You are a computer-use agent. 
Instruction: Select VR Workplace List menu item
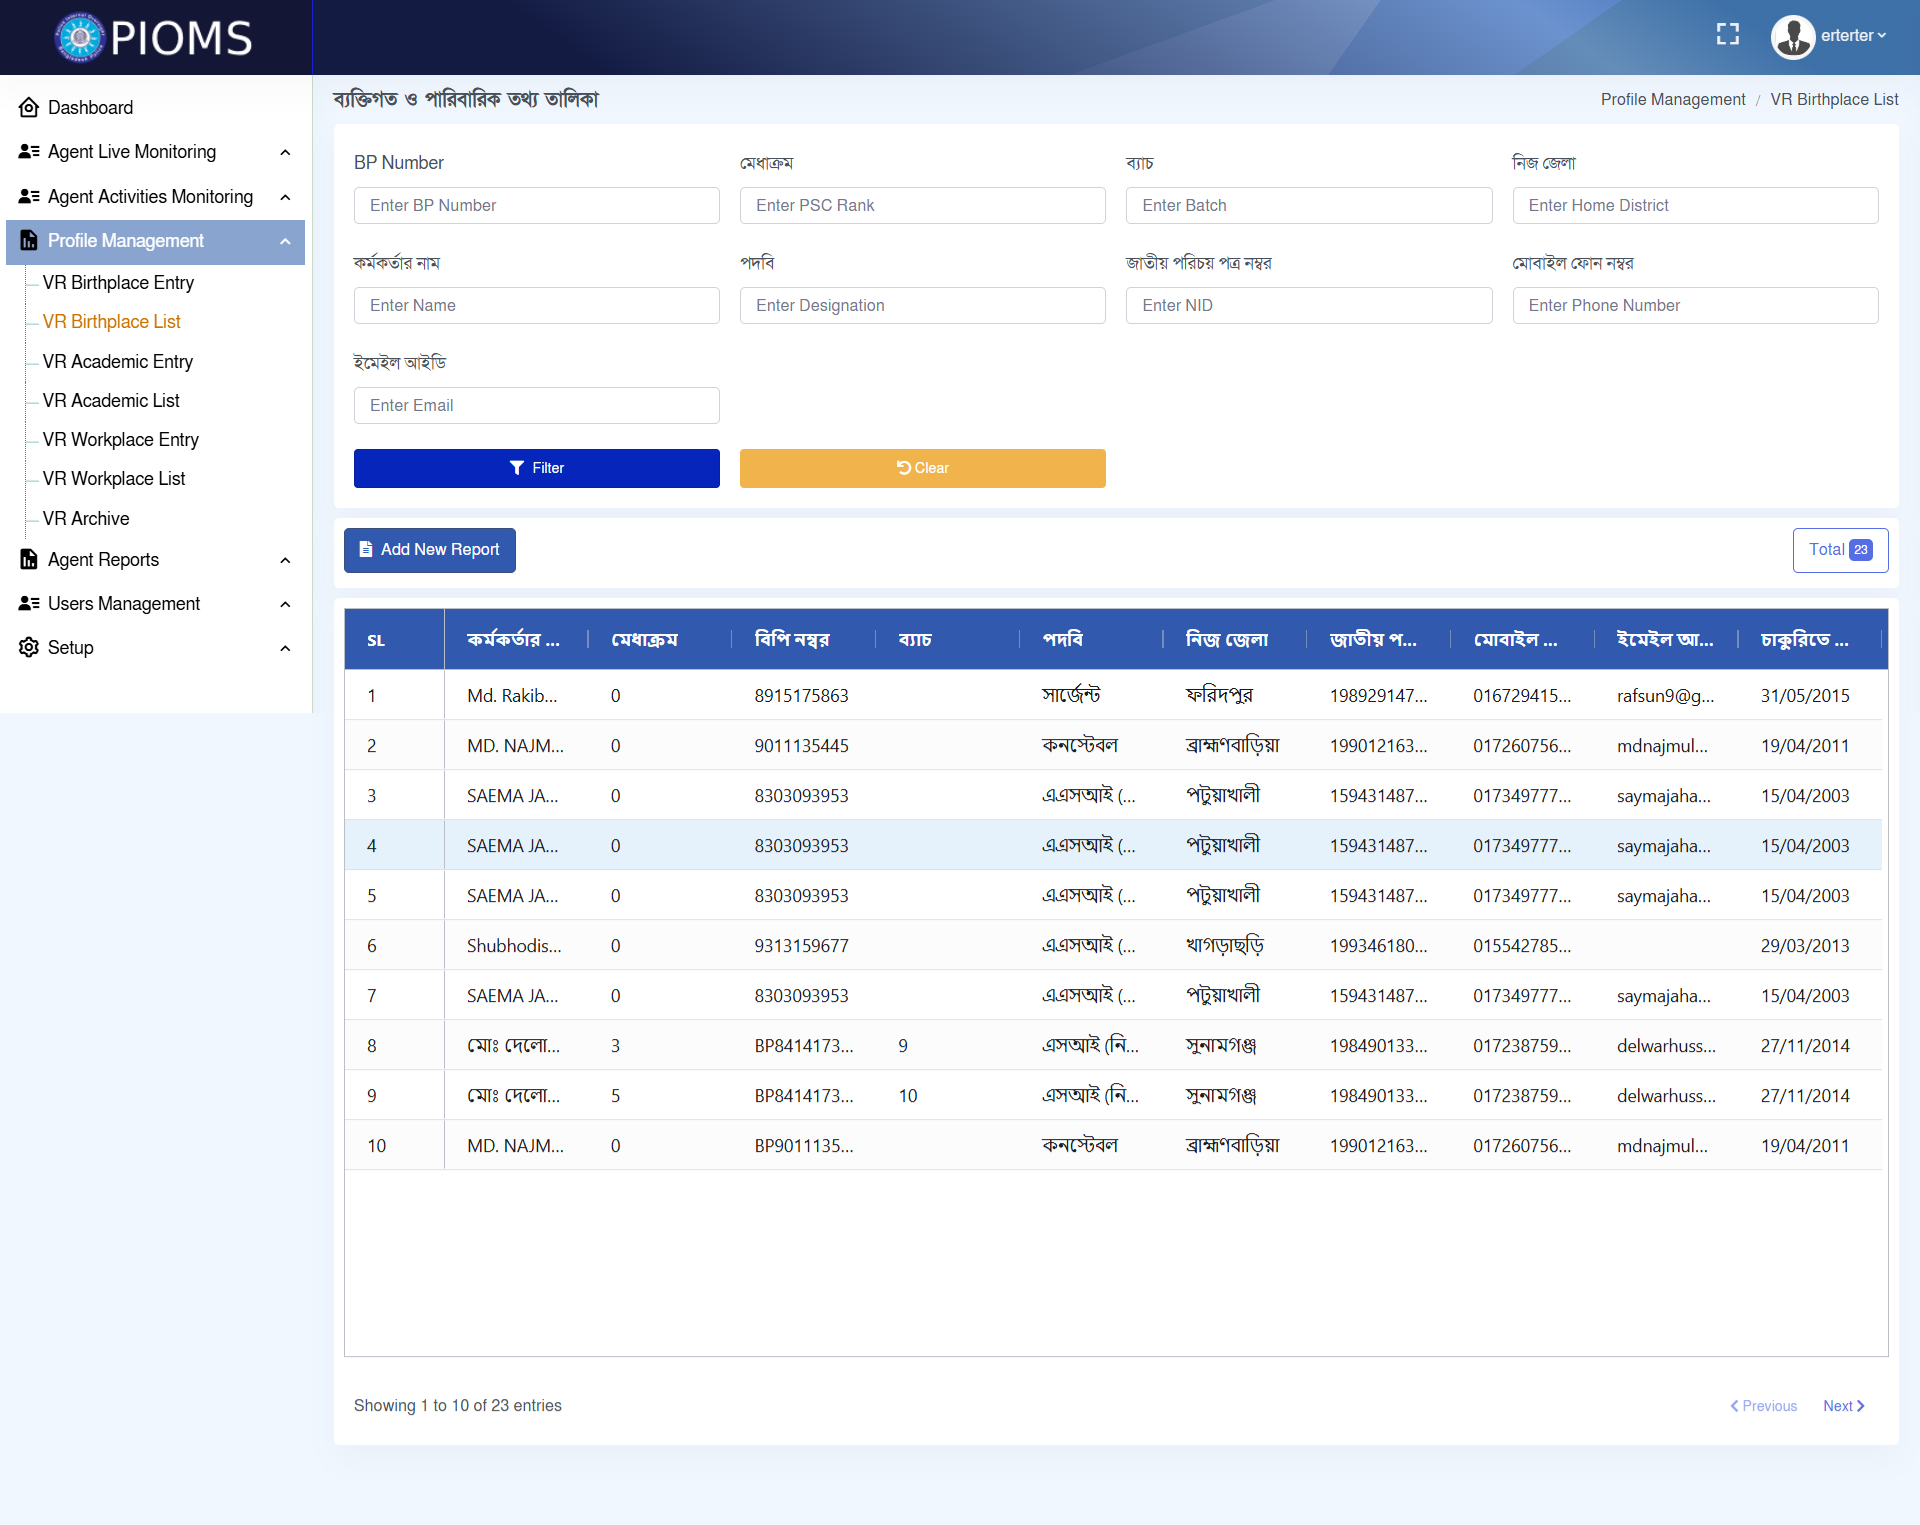[x=114, y=479]
